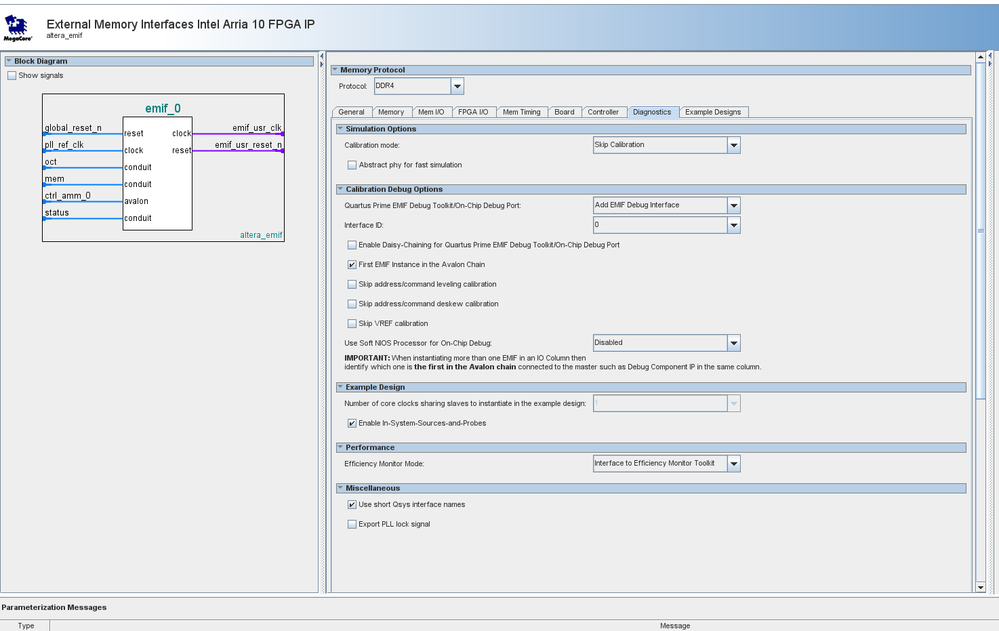The image size is (999, 631).
Task: Enable the Show signals checkbox
Action: (12, 76)
